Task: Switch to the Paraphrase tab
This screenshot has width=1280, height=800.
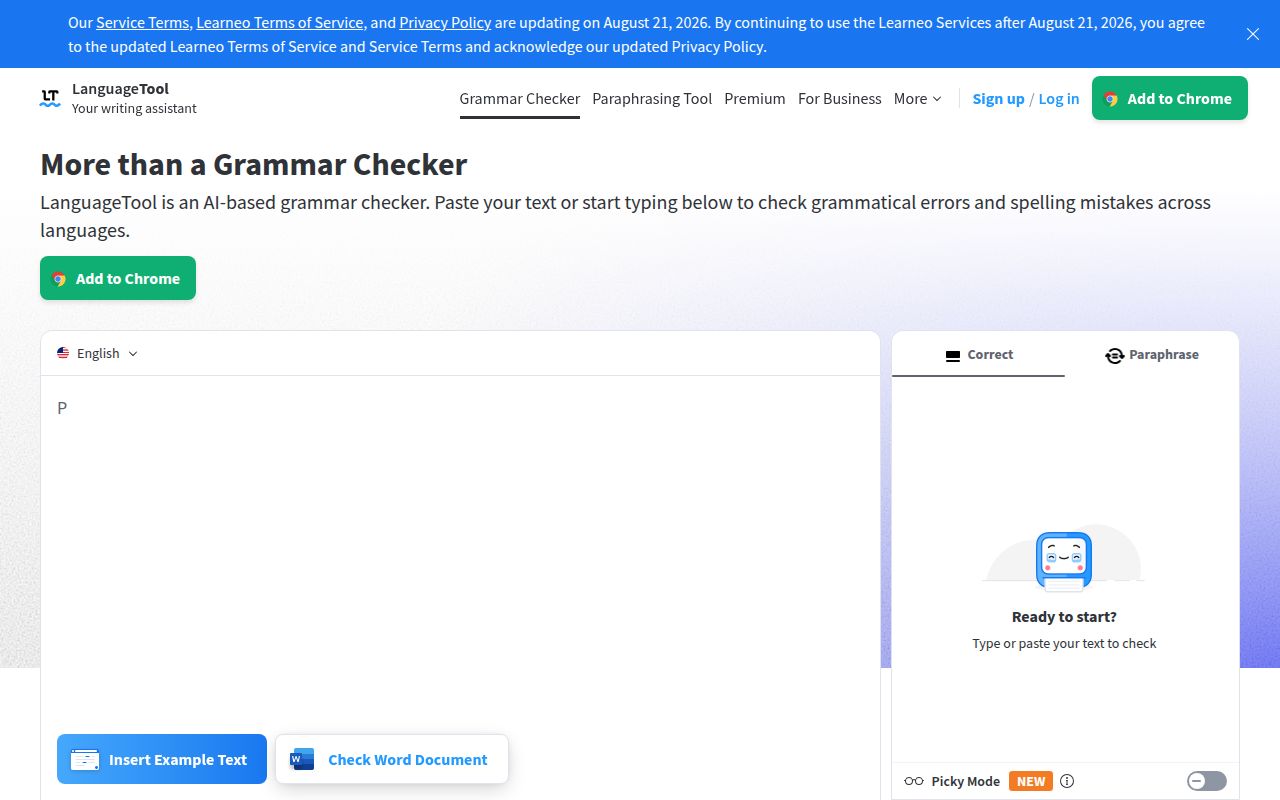Action: [x=1152, y=354]
